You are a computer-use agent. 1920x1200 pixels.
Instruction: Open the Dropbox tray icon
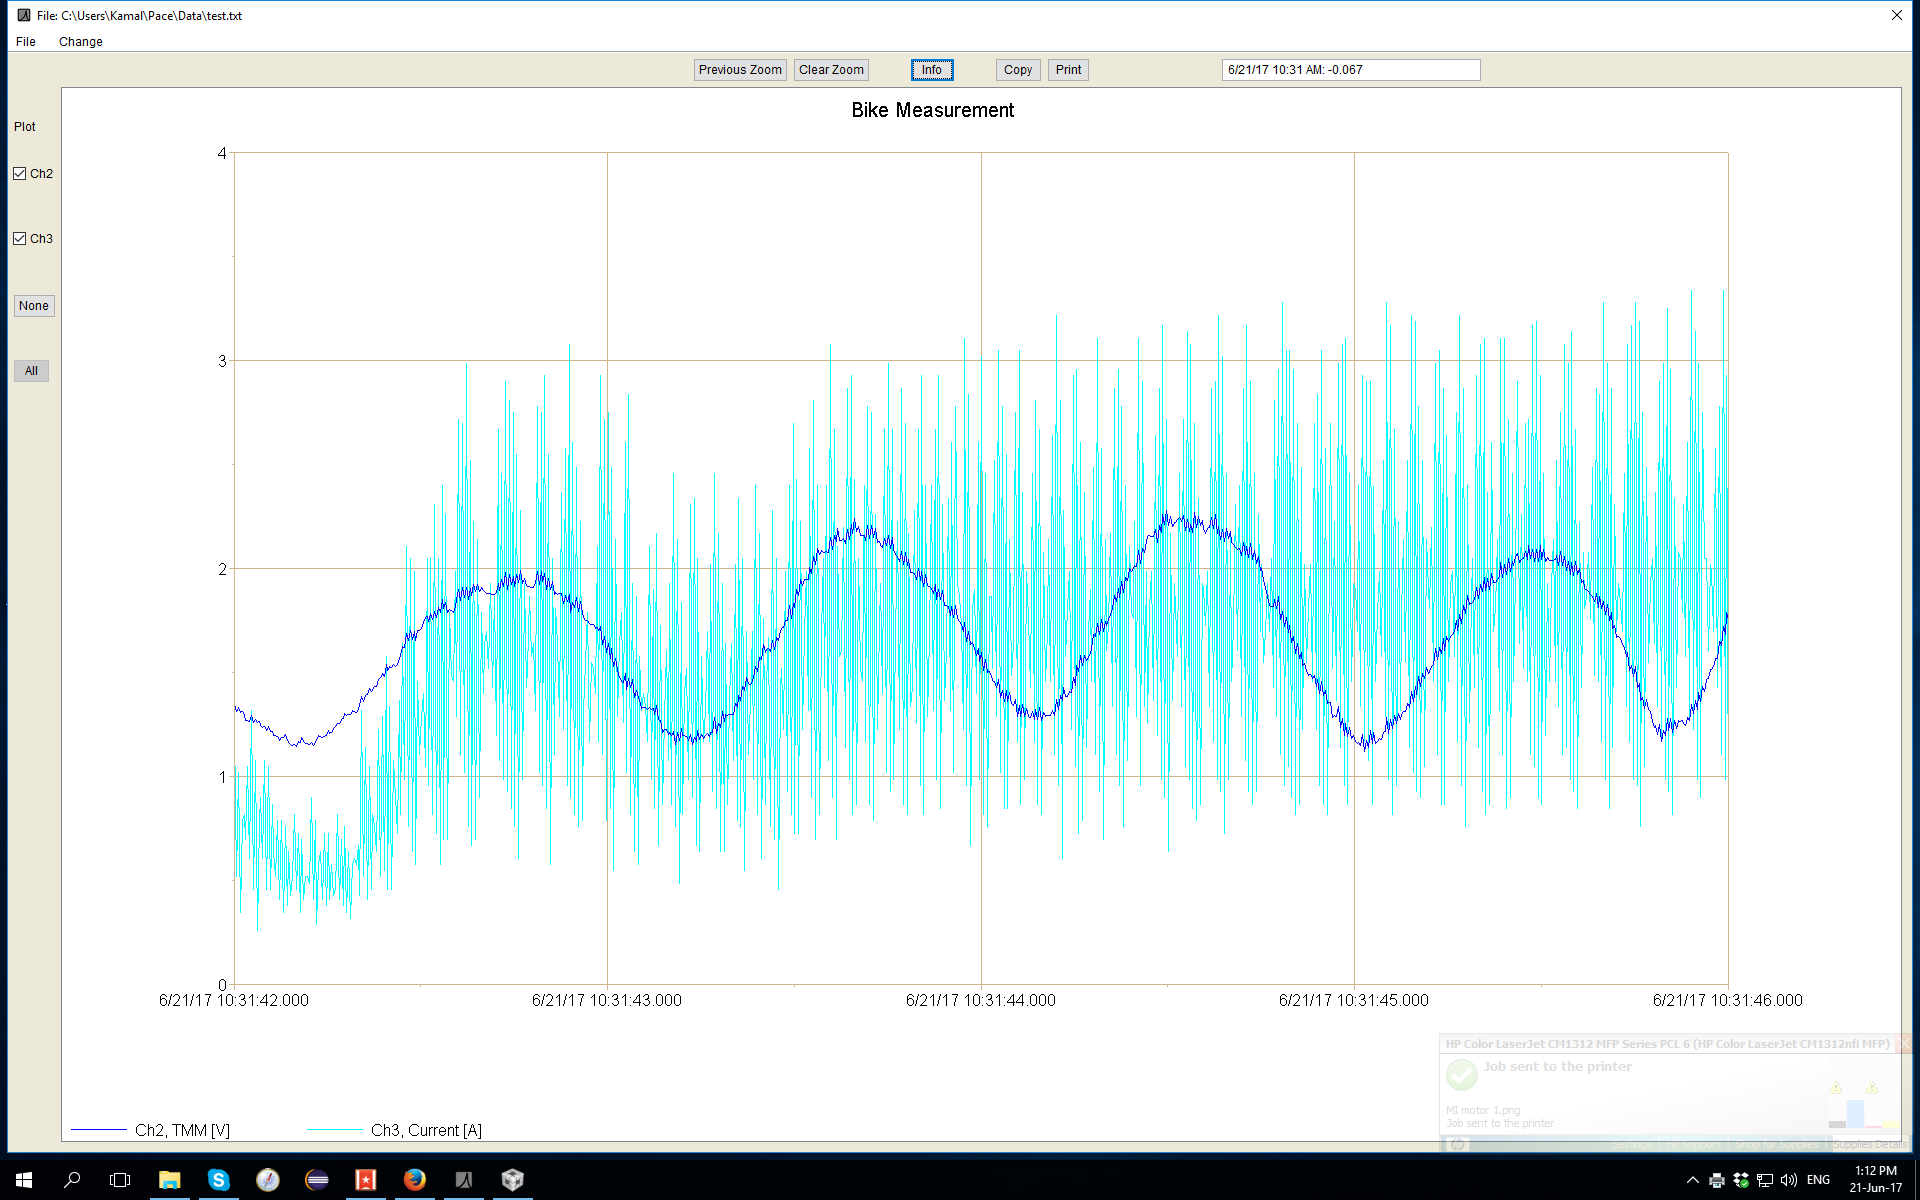(1741, 1180)
